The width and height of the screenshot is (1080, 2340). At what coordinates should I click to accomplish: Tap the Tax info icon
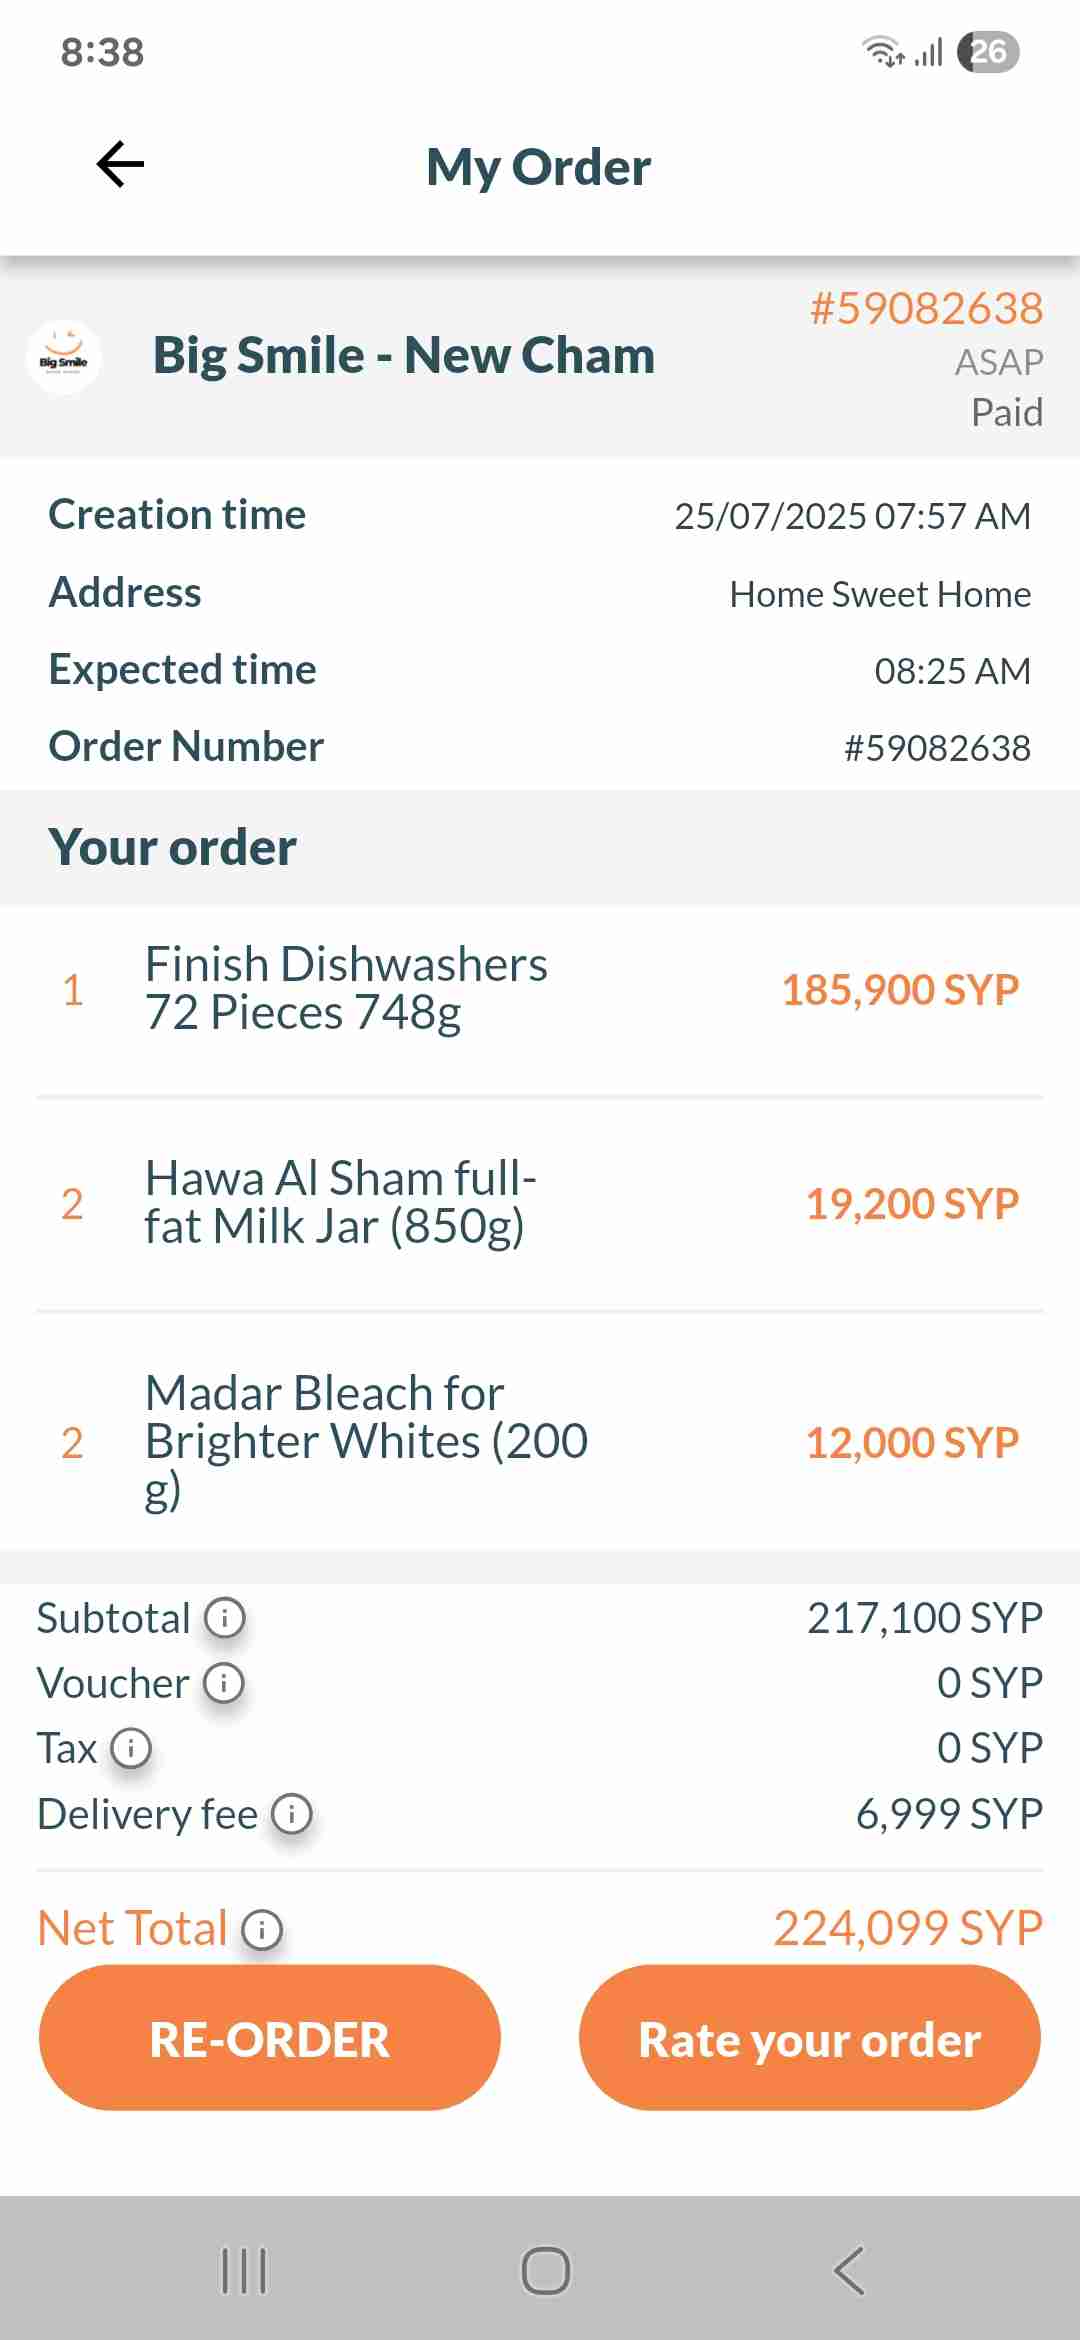131,1748
